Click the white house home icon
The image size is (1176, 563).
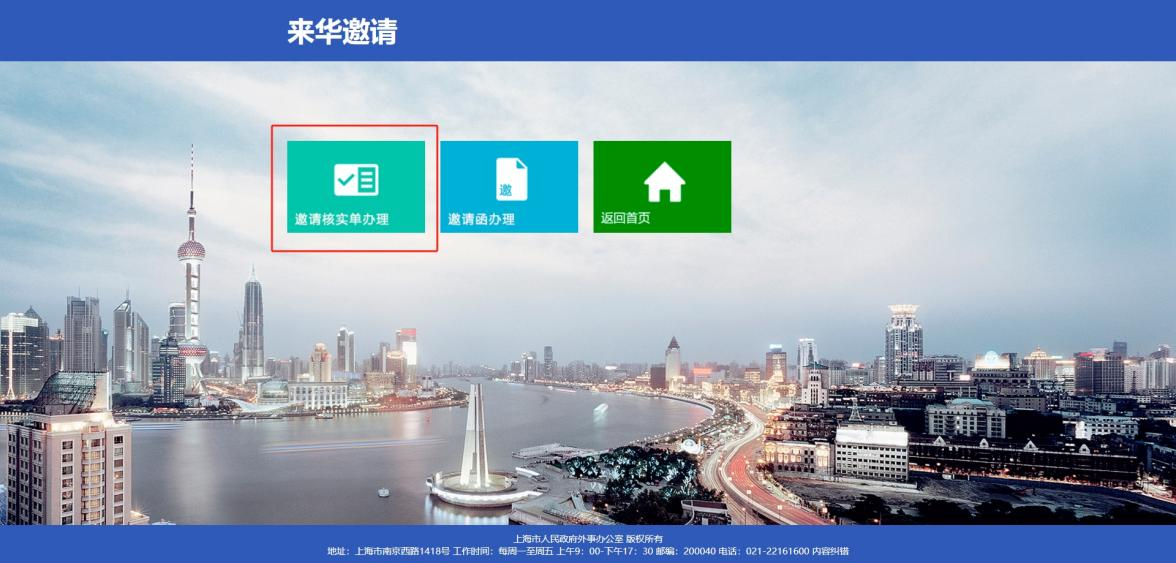pyautogui.click(x=664, y=182)
